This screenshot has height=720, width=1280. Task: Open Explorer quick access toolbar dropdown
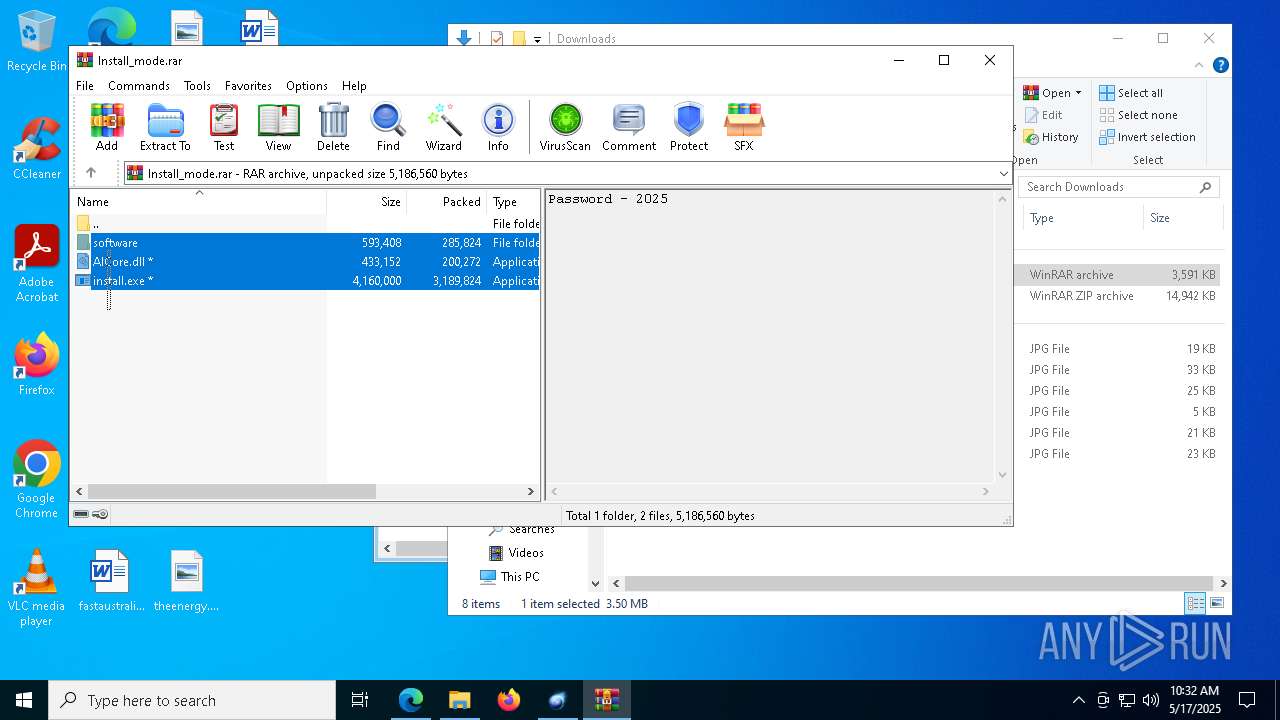(x=537, y=39)
